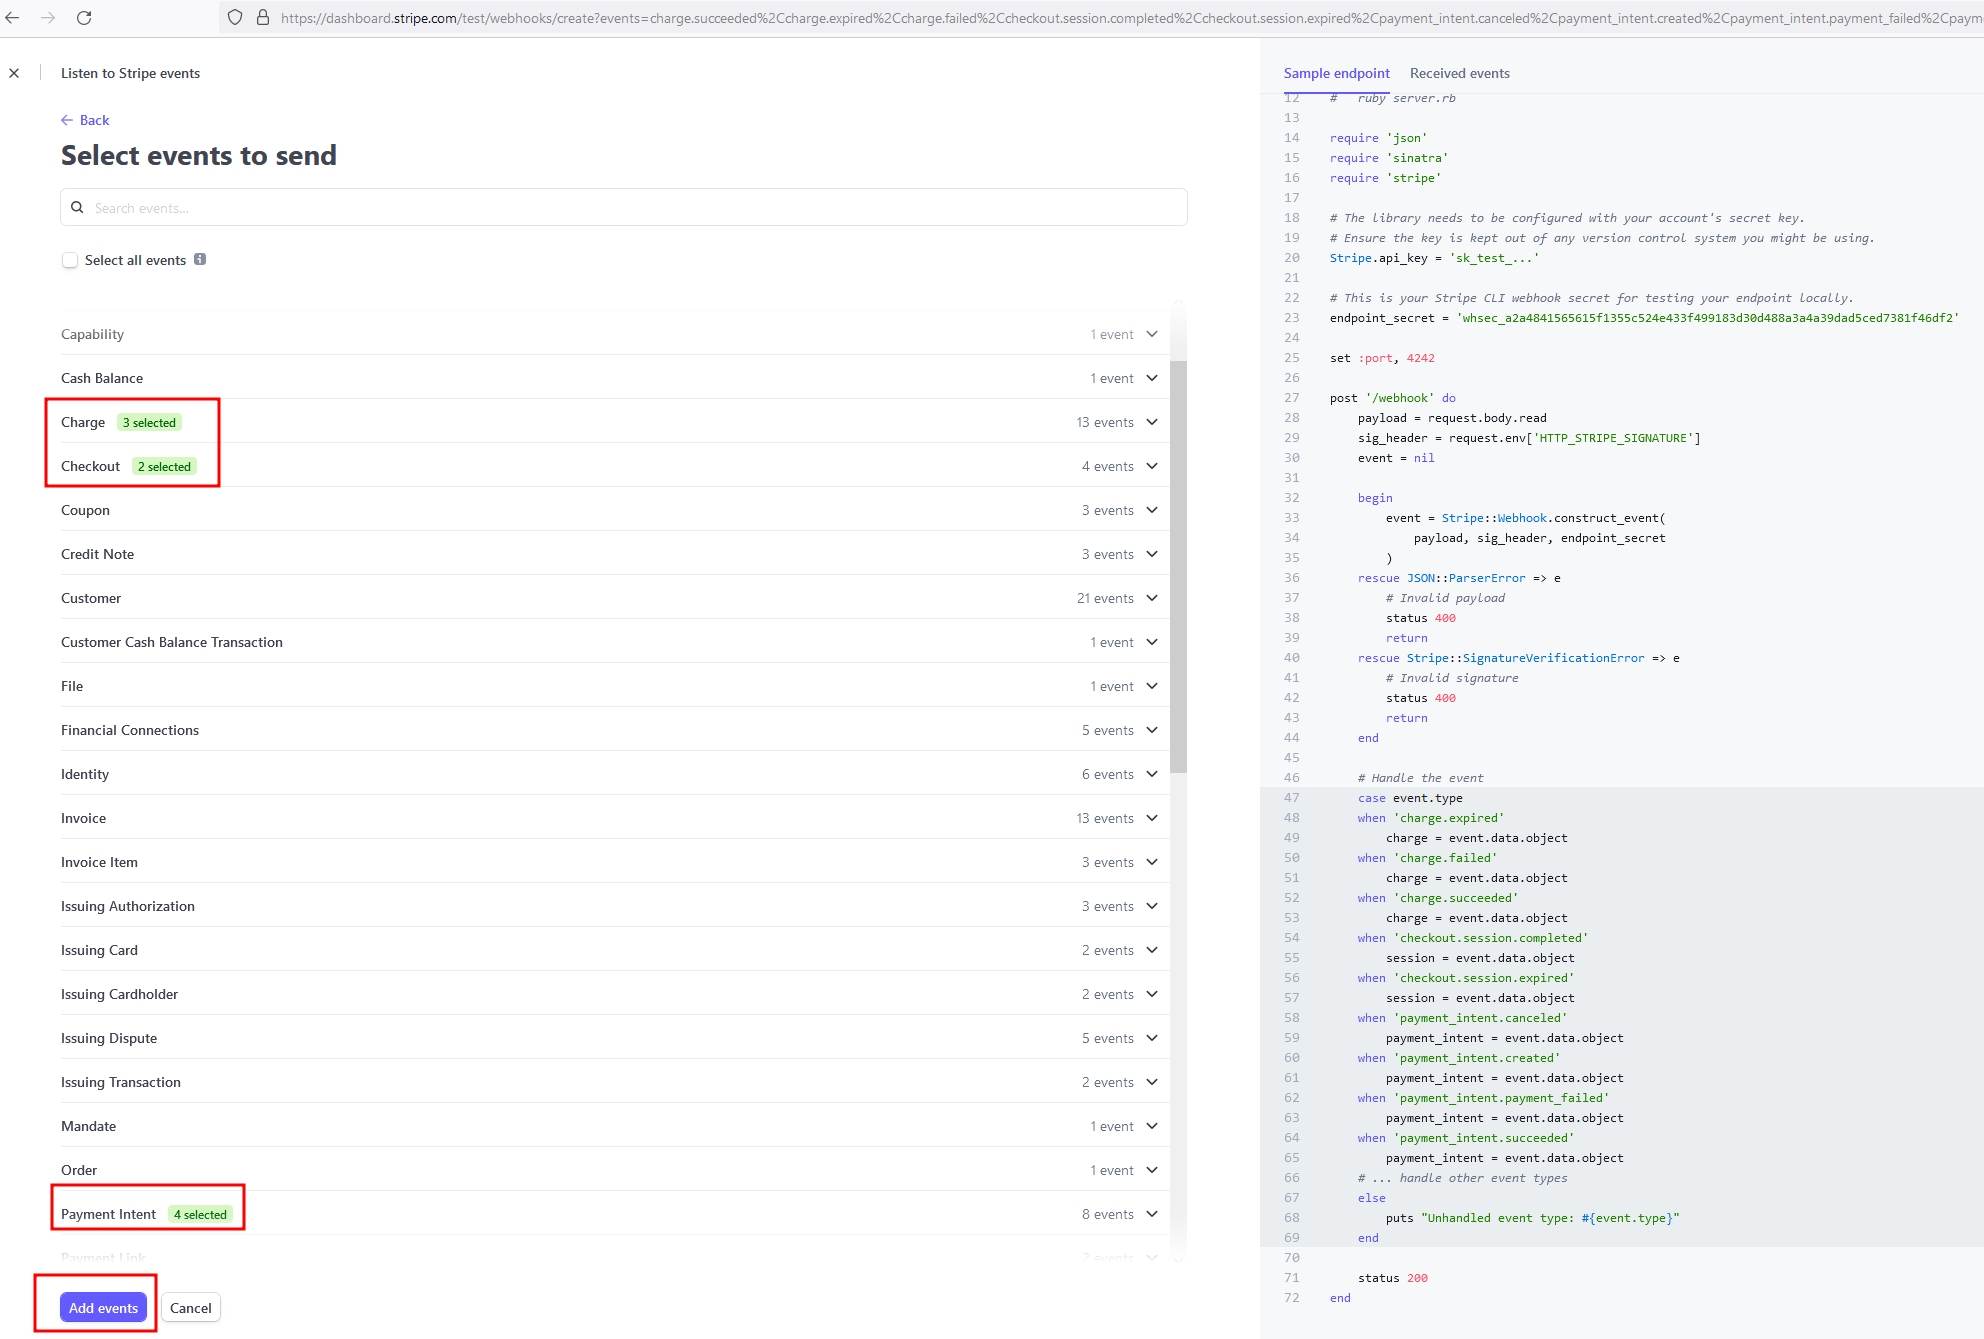1984x1339 pixels.
Task: Click the browser forward arrow
Action: point(48,18)
